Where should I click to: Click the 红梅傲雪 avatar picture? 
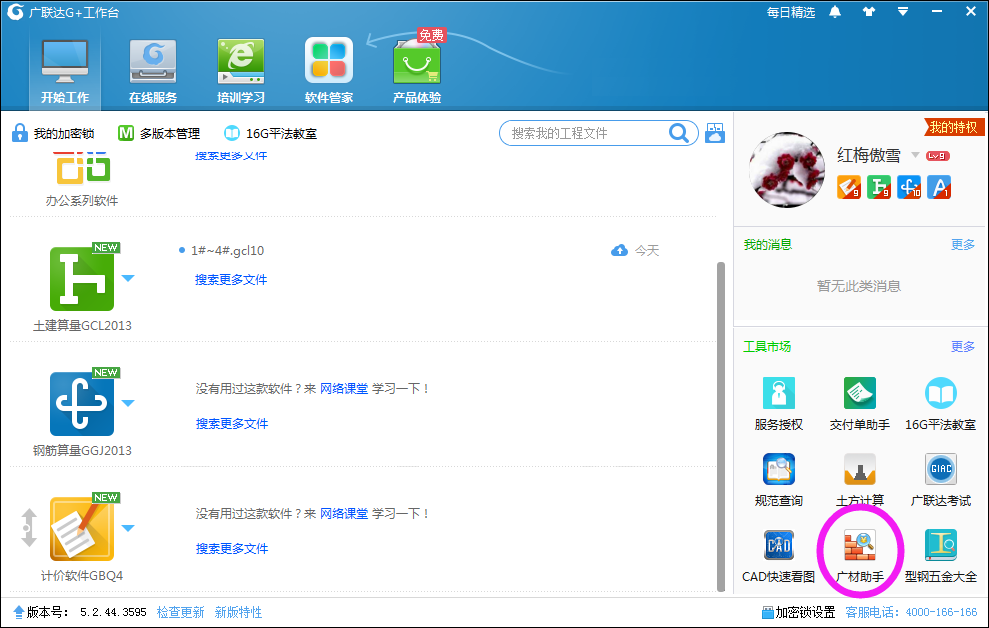[787, 170]
